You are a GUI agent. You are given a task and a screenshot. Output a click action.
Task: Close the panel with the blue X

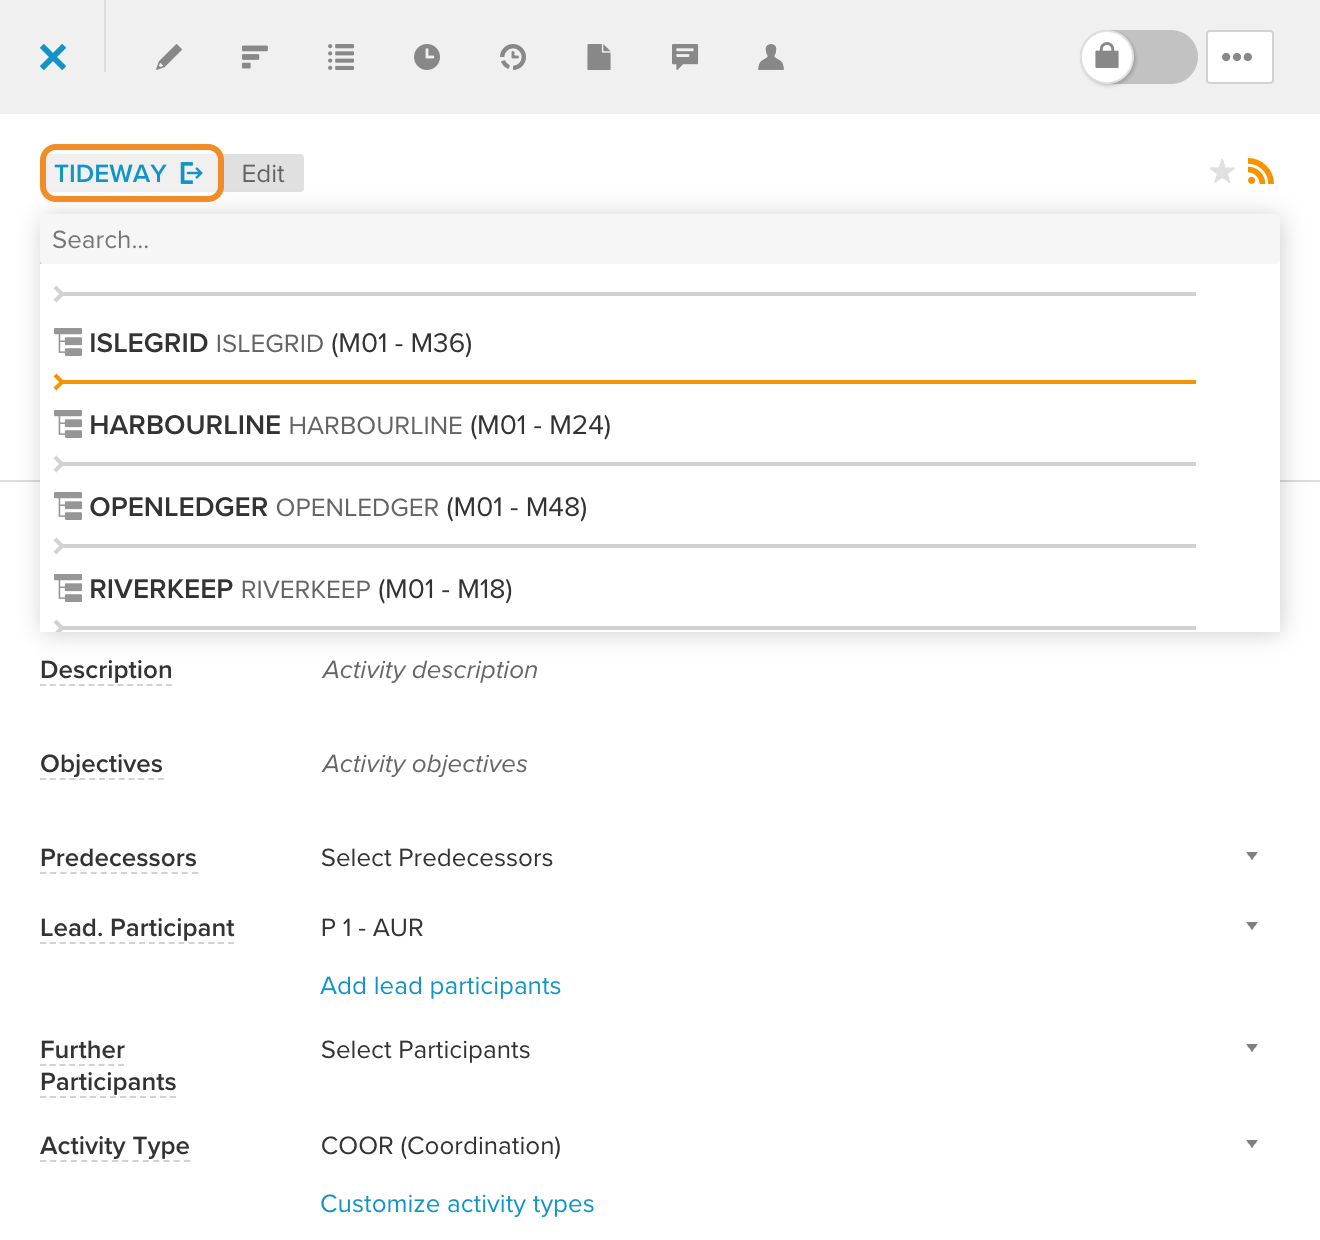tap(53, 57)
